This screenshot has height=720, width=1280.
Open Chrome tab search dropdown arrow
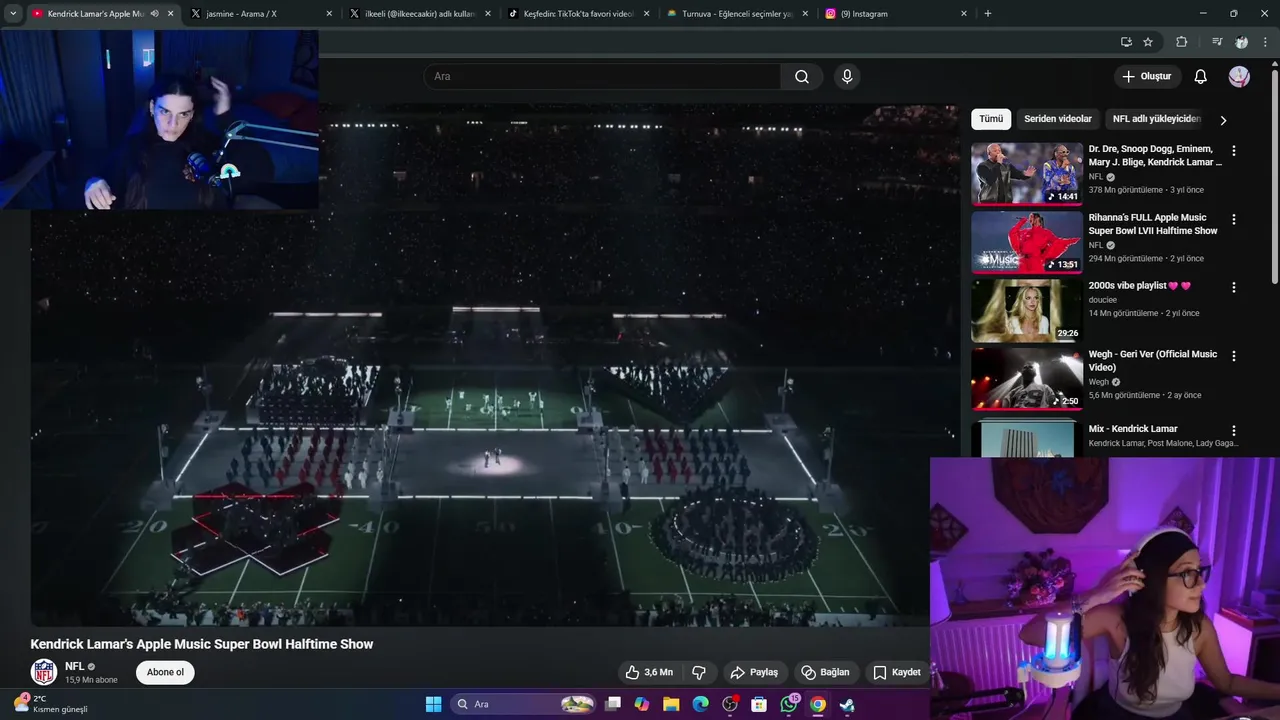click(x=13, y=14)
